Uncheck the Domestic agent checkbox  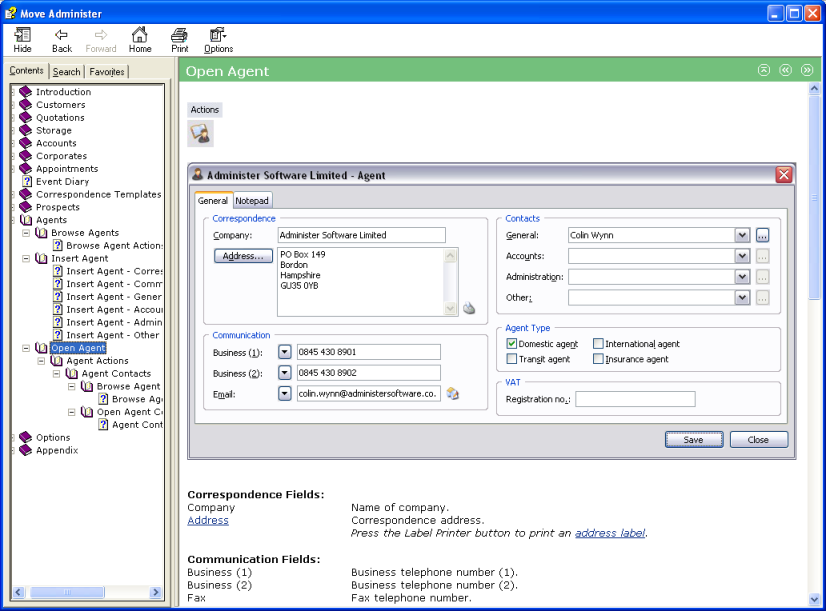pos(512,344)
